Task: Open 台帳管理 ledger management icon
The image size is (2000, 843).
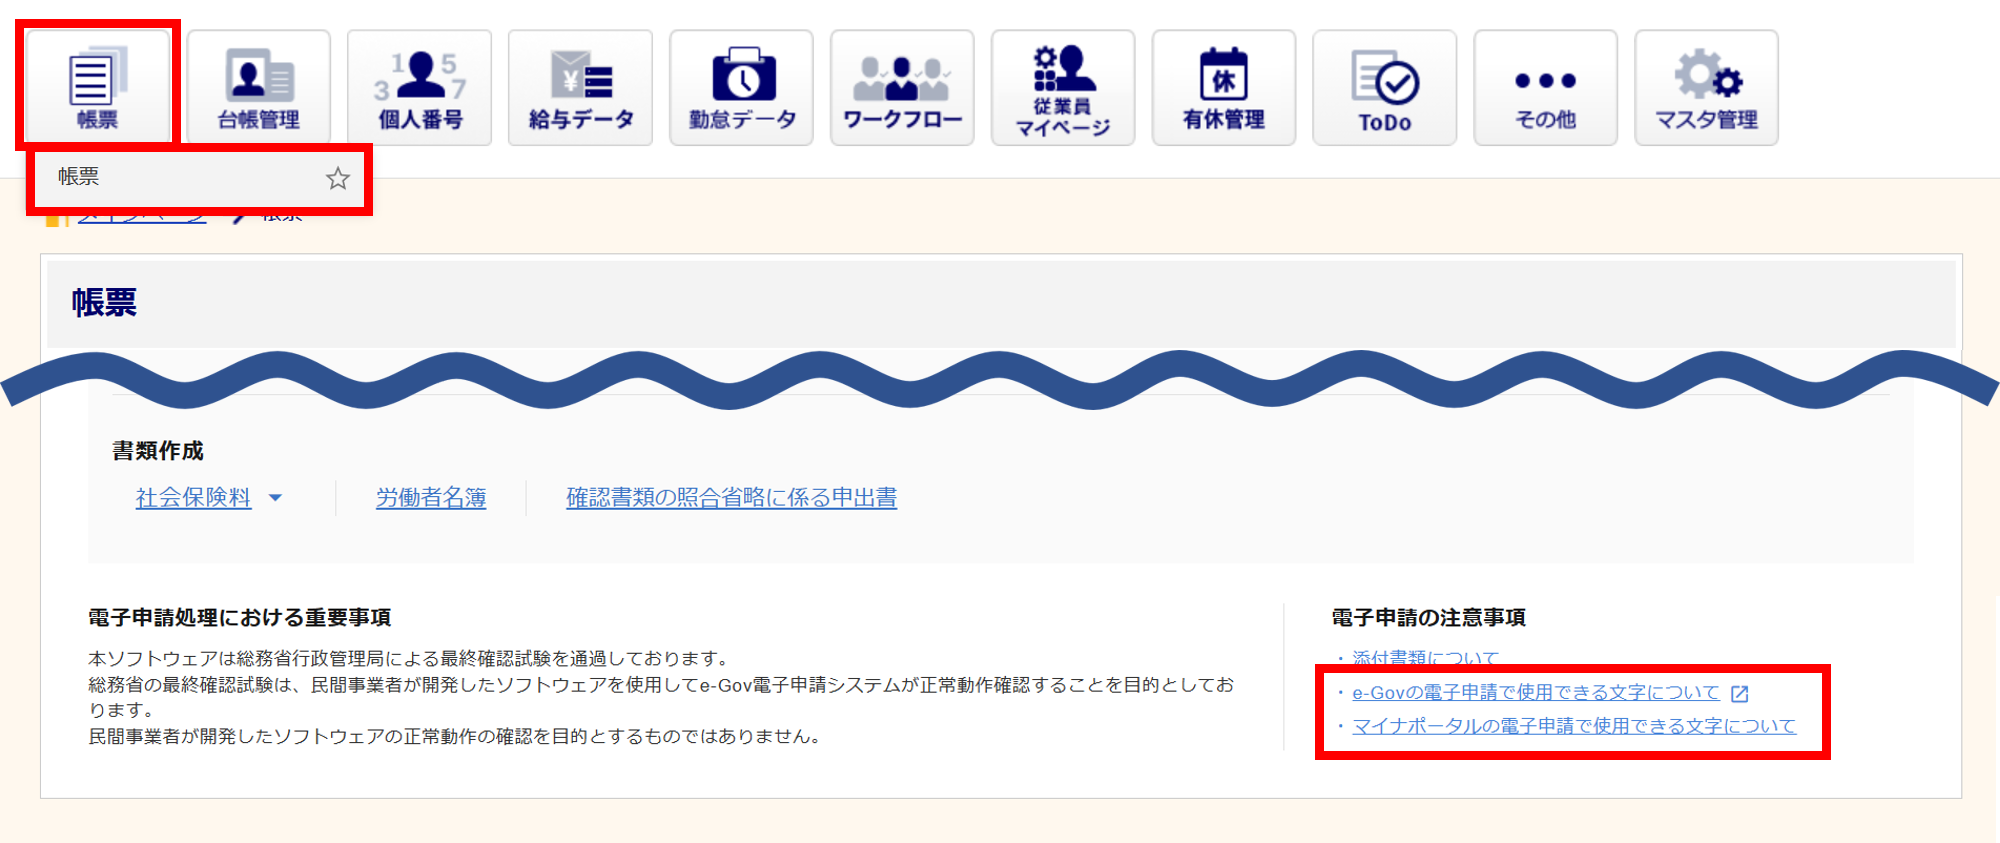Action: 258,88
